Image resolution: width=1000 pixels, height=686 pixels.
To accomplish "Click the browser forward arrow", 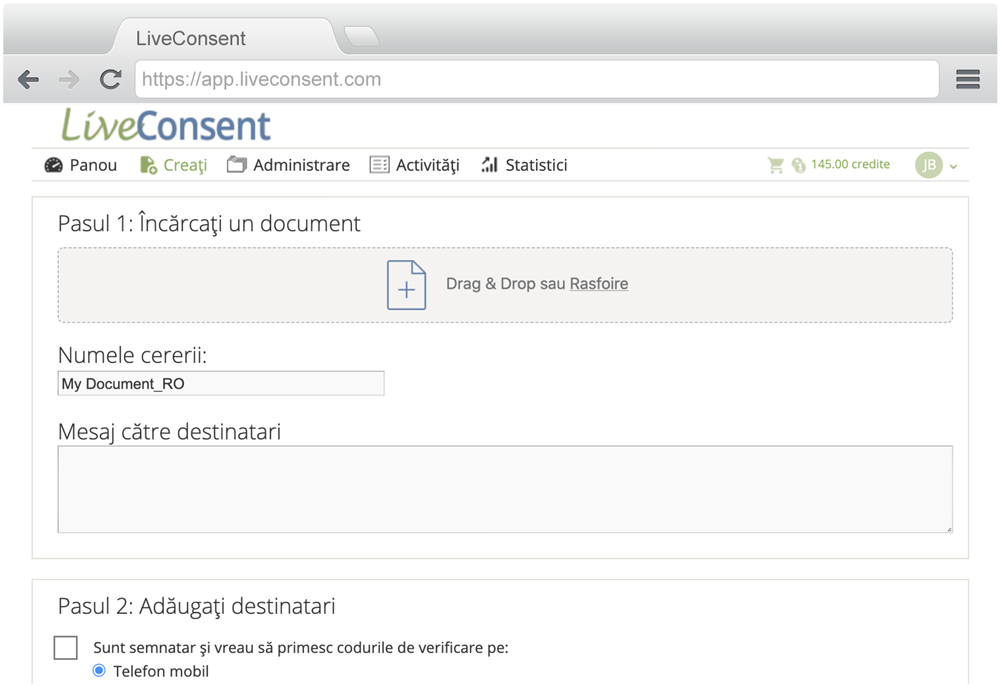I will (x=69, y=80).
